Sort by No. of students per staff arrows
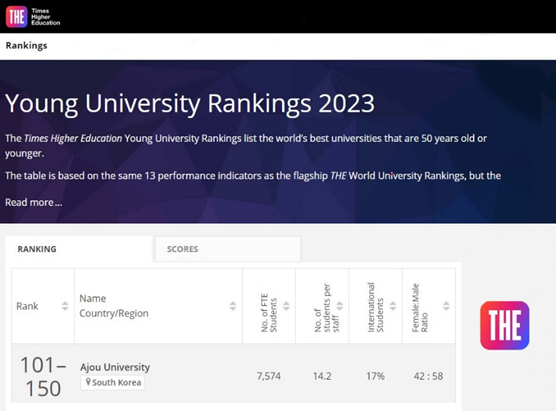556x411 pixels. (340, 306)
